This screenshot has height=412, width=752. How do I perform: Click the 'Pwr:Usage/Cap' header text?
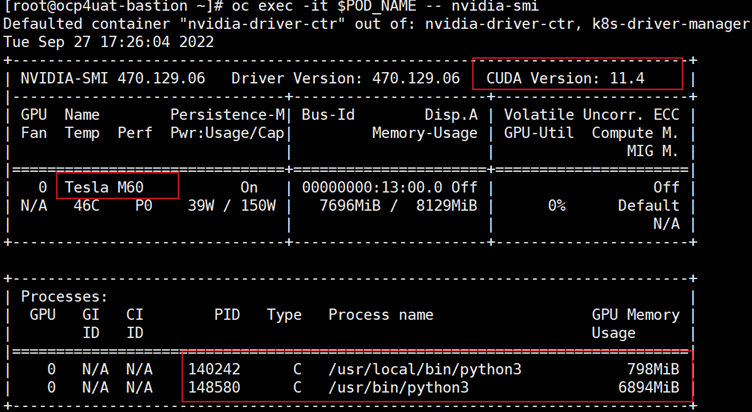pos(227,133)
